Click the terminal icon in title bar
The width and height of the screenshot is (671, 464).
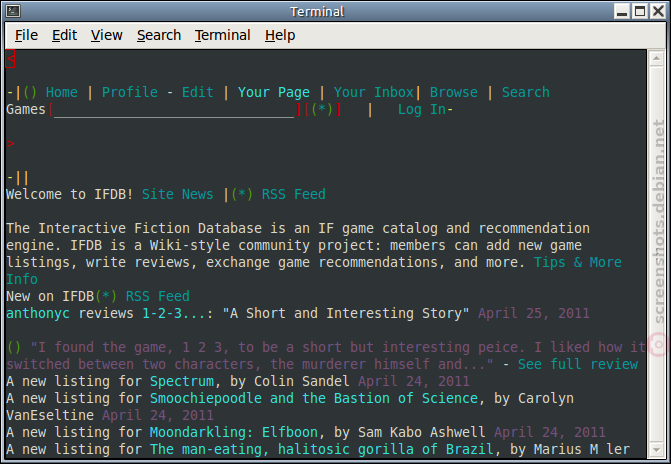13,11
